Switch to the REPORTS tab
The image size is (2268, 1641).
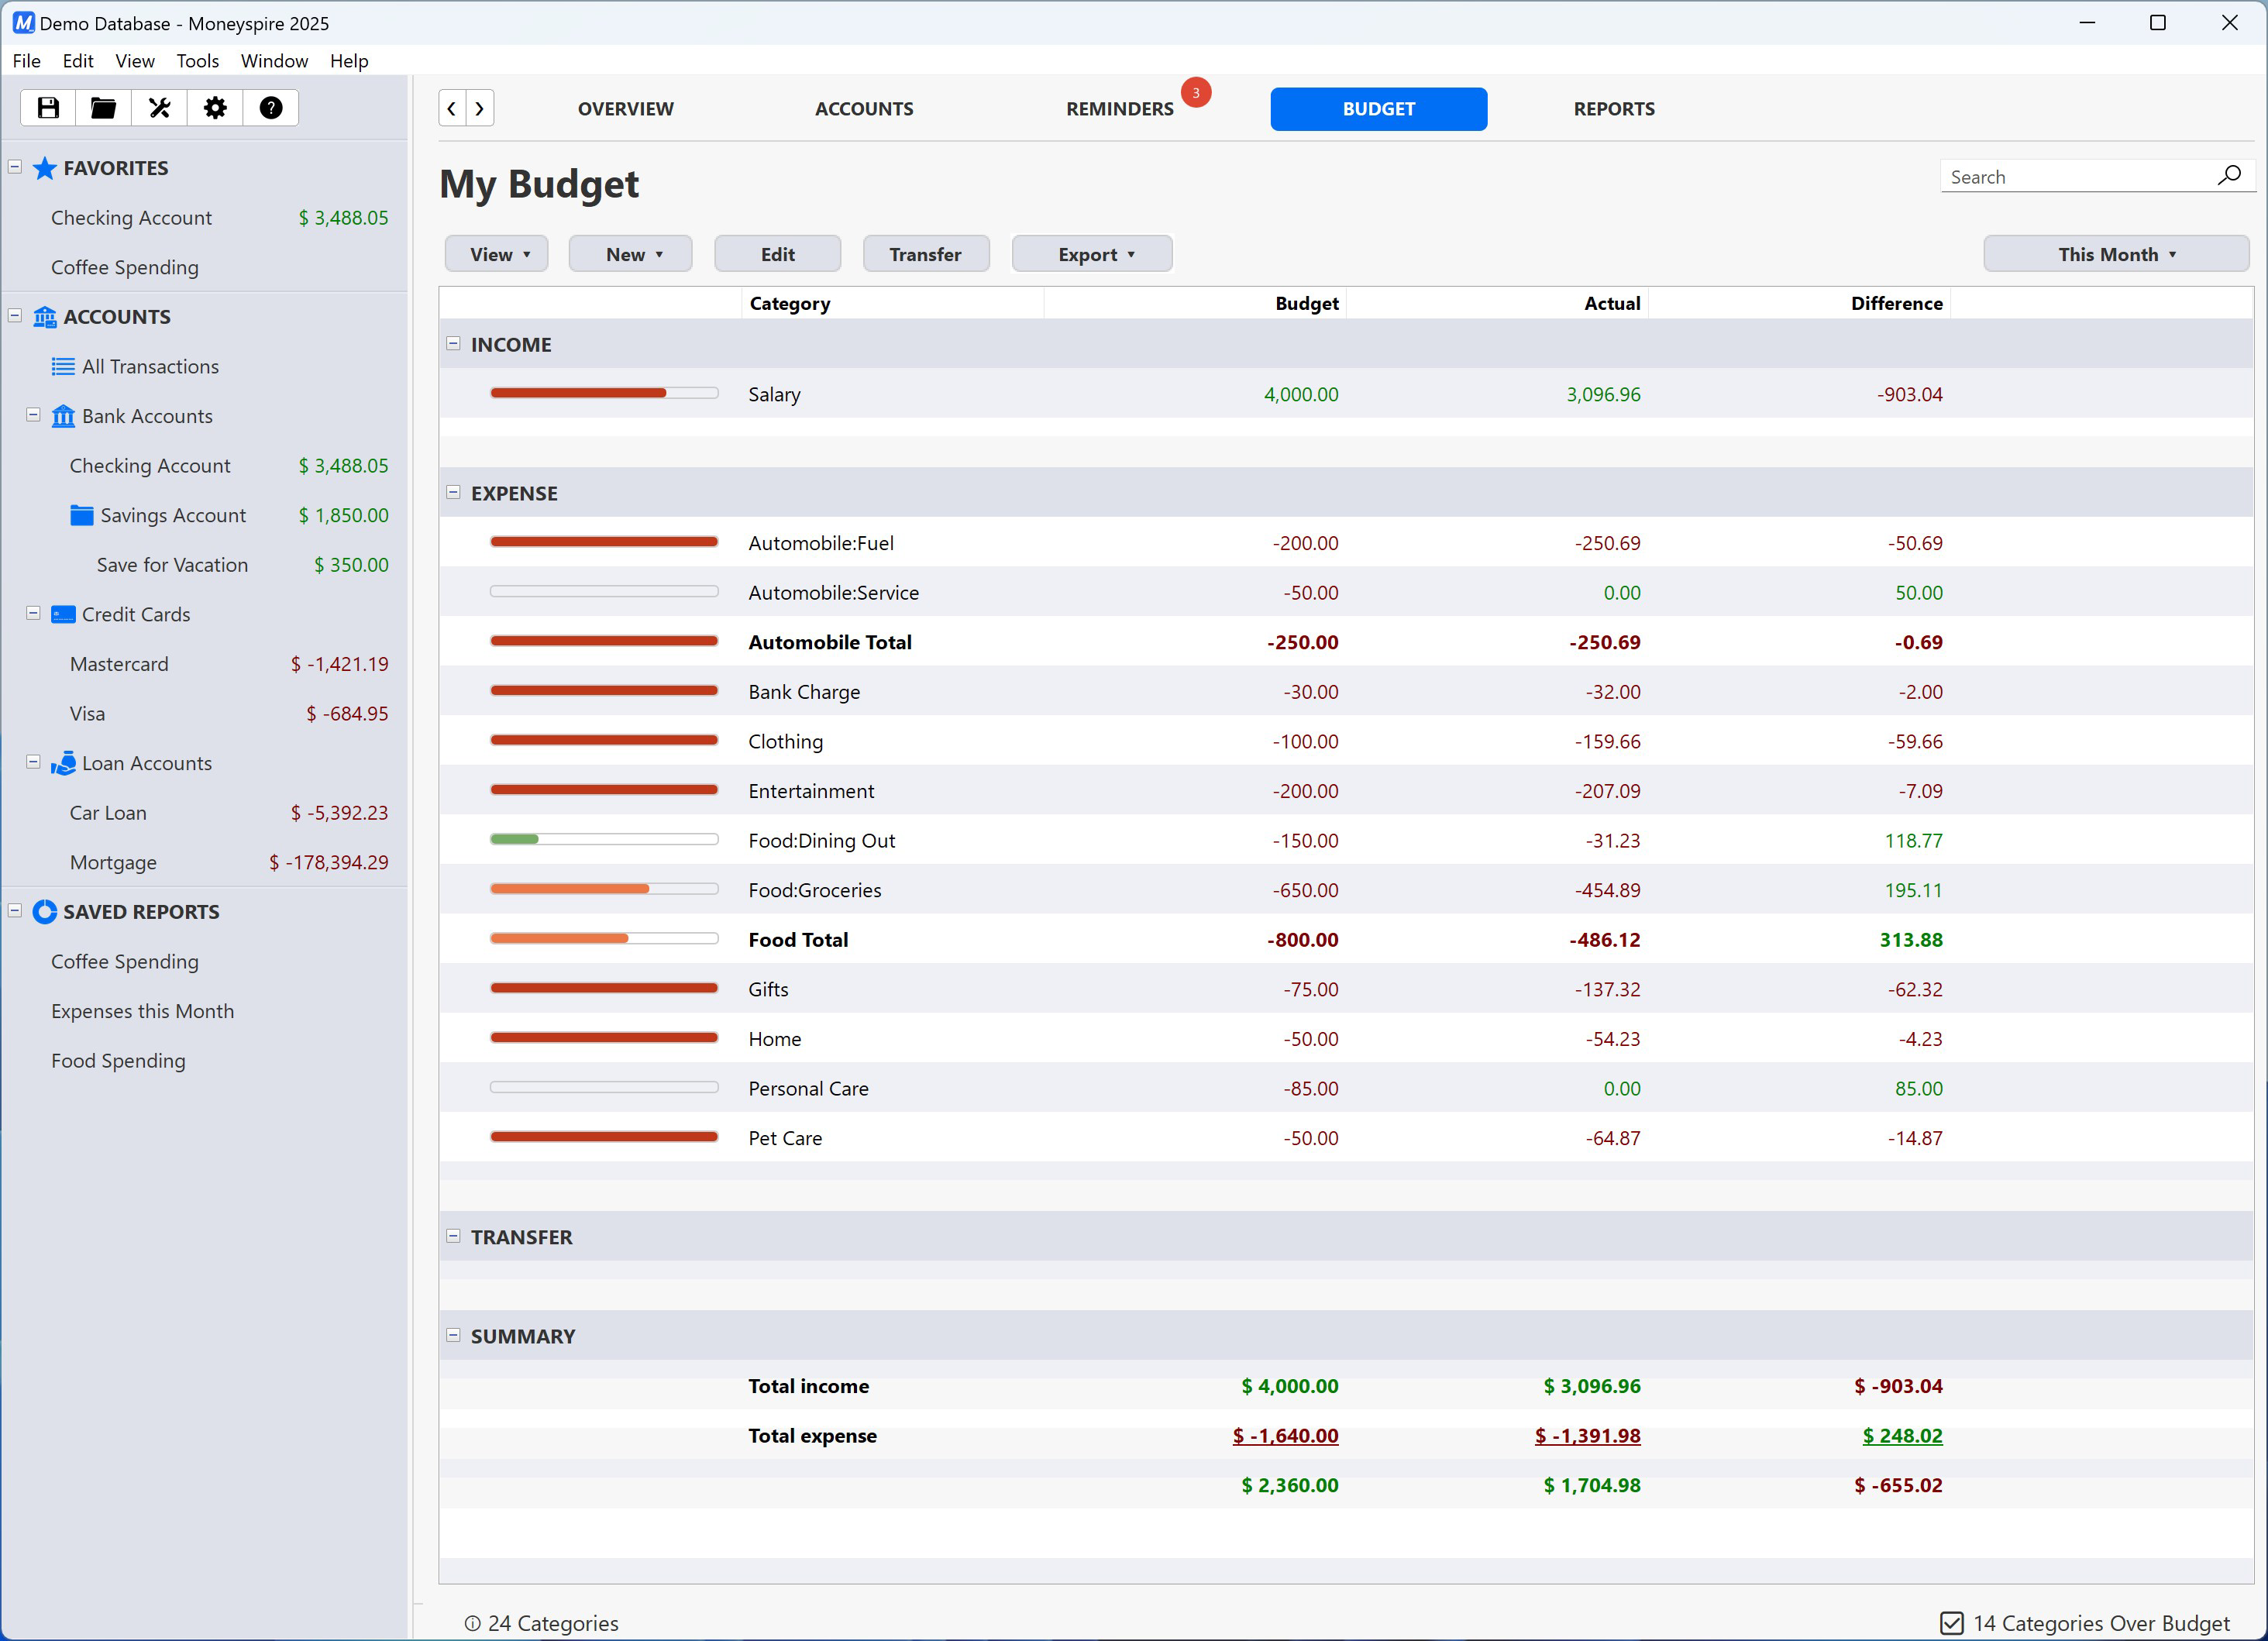1614,109
